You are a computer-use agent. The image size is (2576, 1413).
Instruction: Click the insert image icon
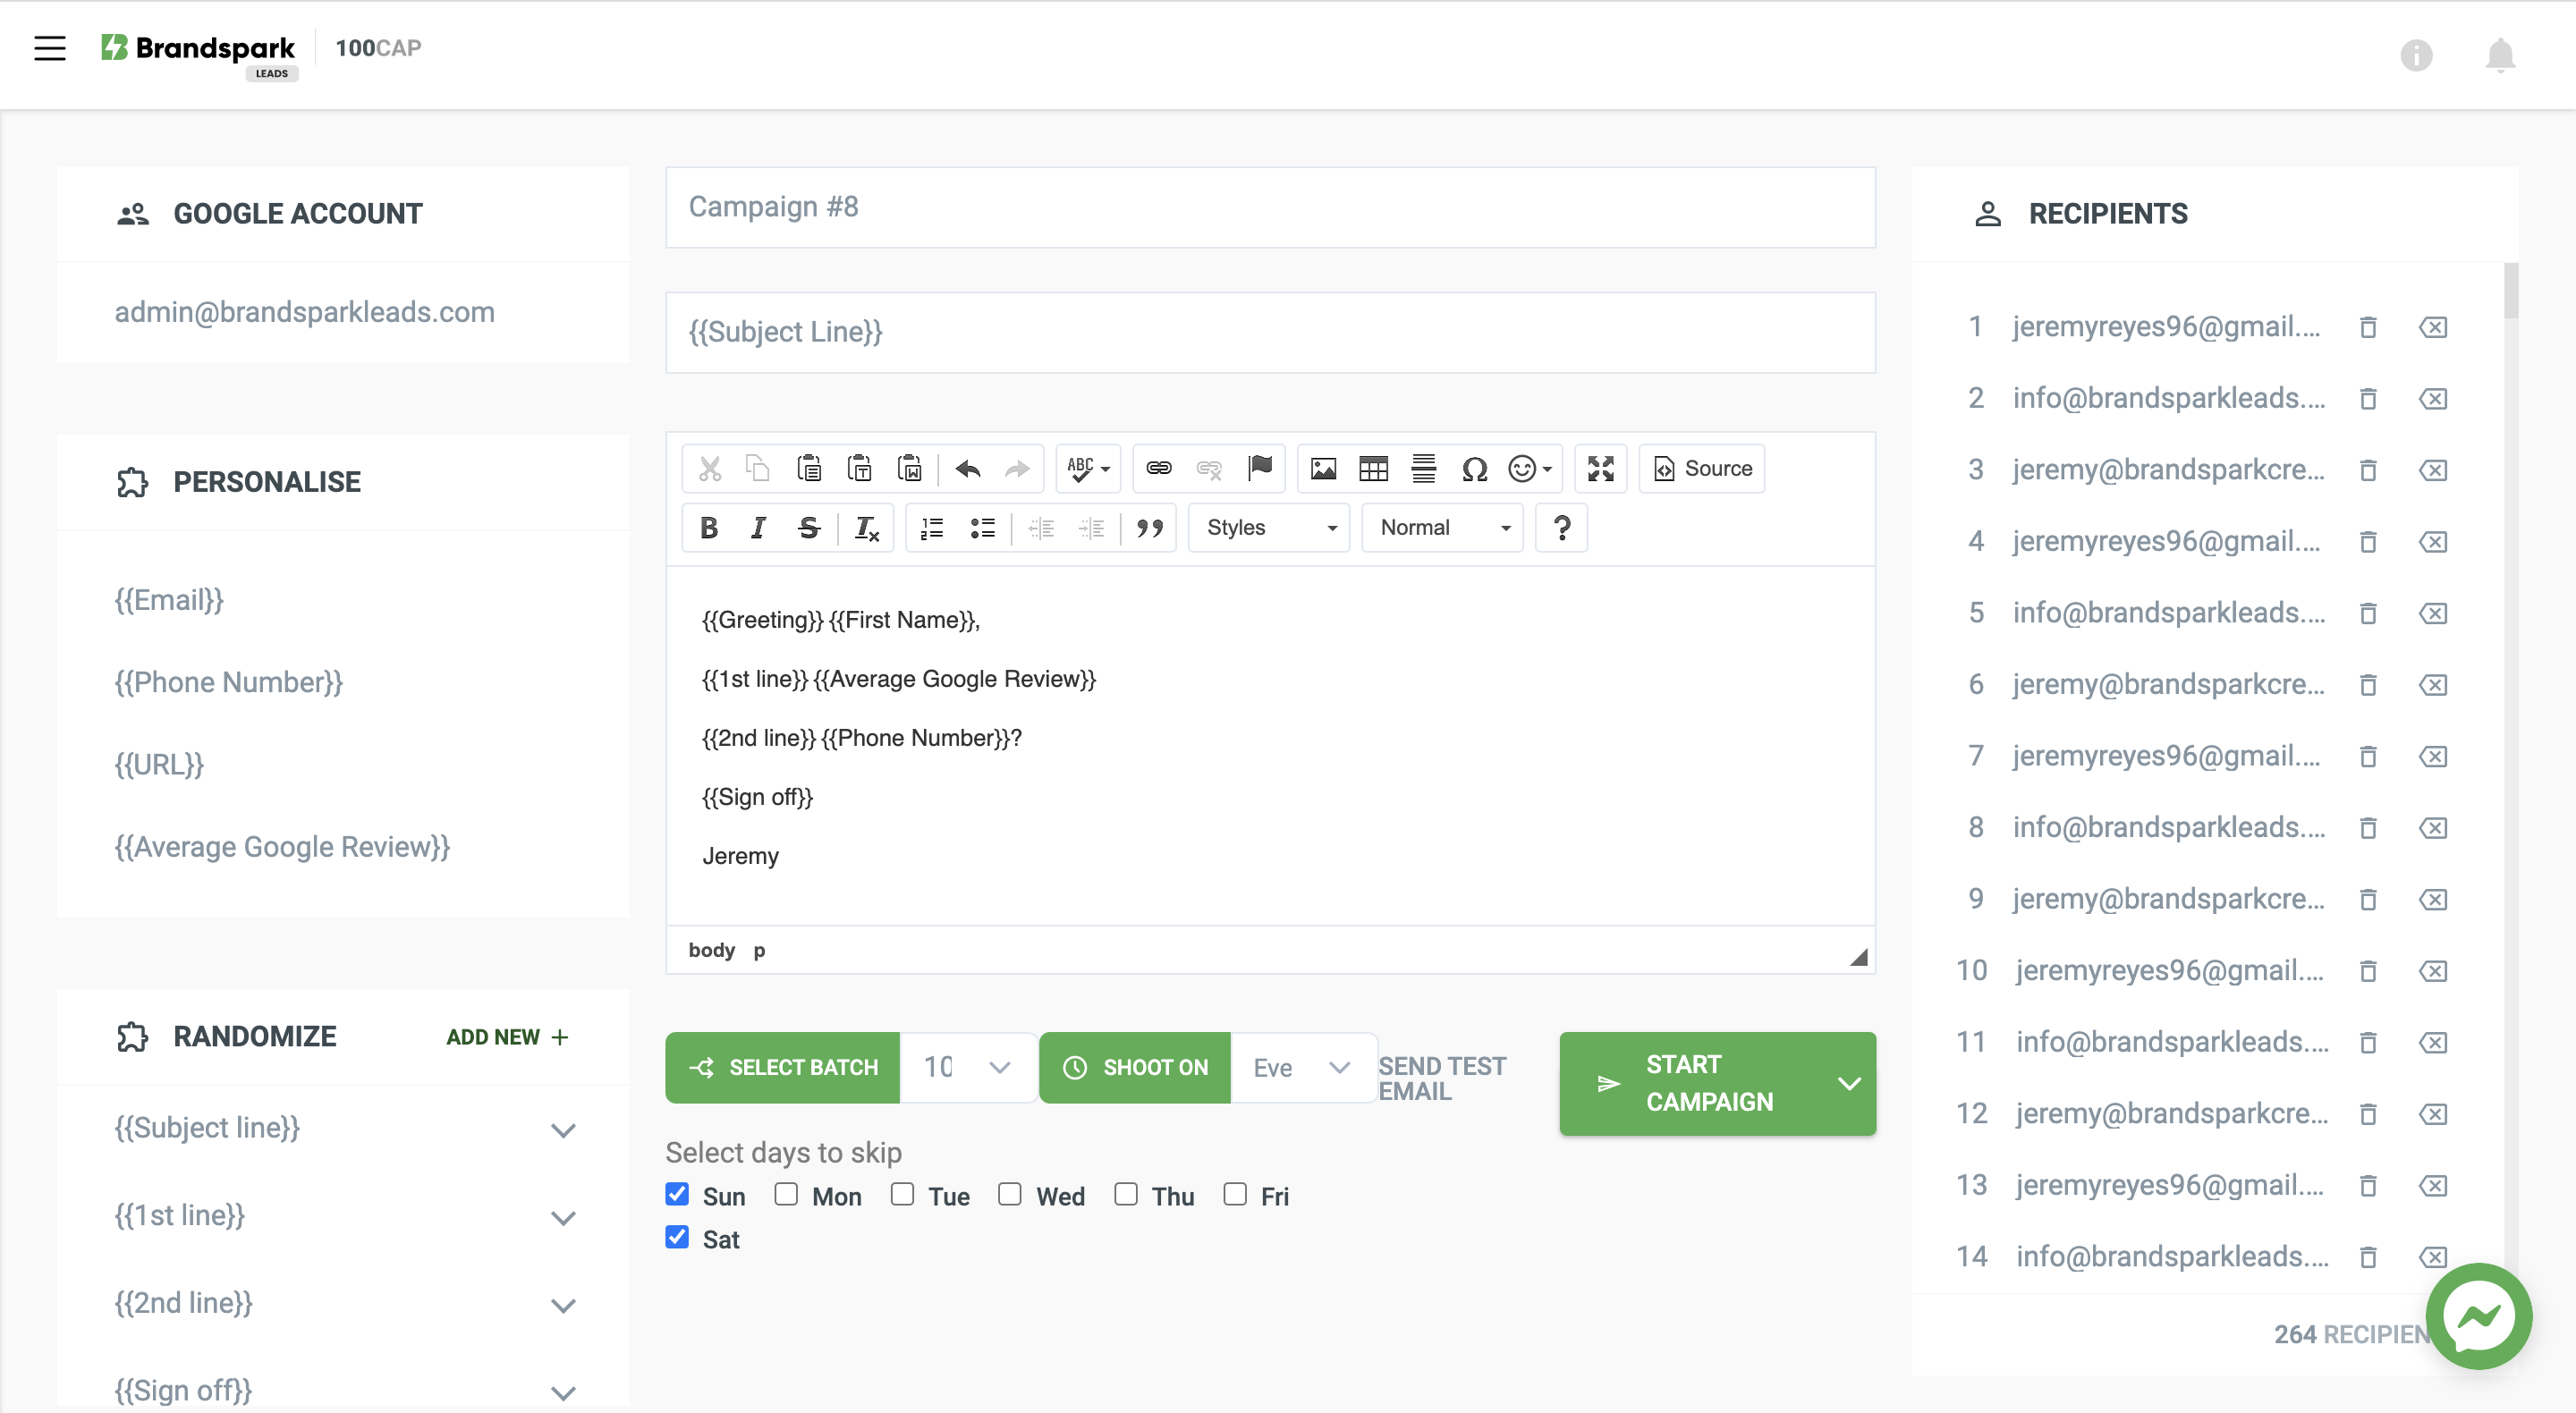(x=1323, y=468)
